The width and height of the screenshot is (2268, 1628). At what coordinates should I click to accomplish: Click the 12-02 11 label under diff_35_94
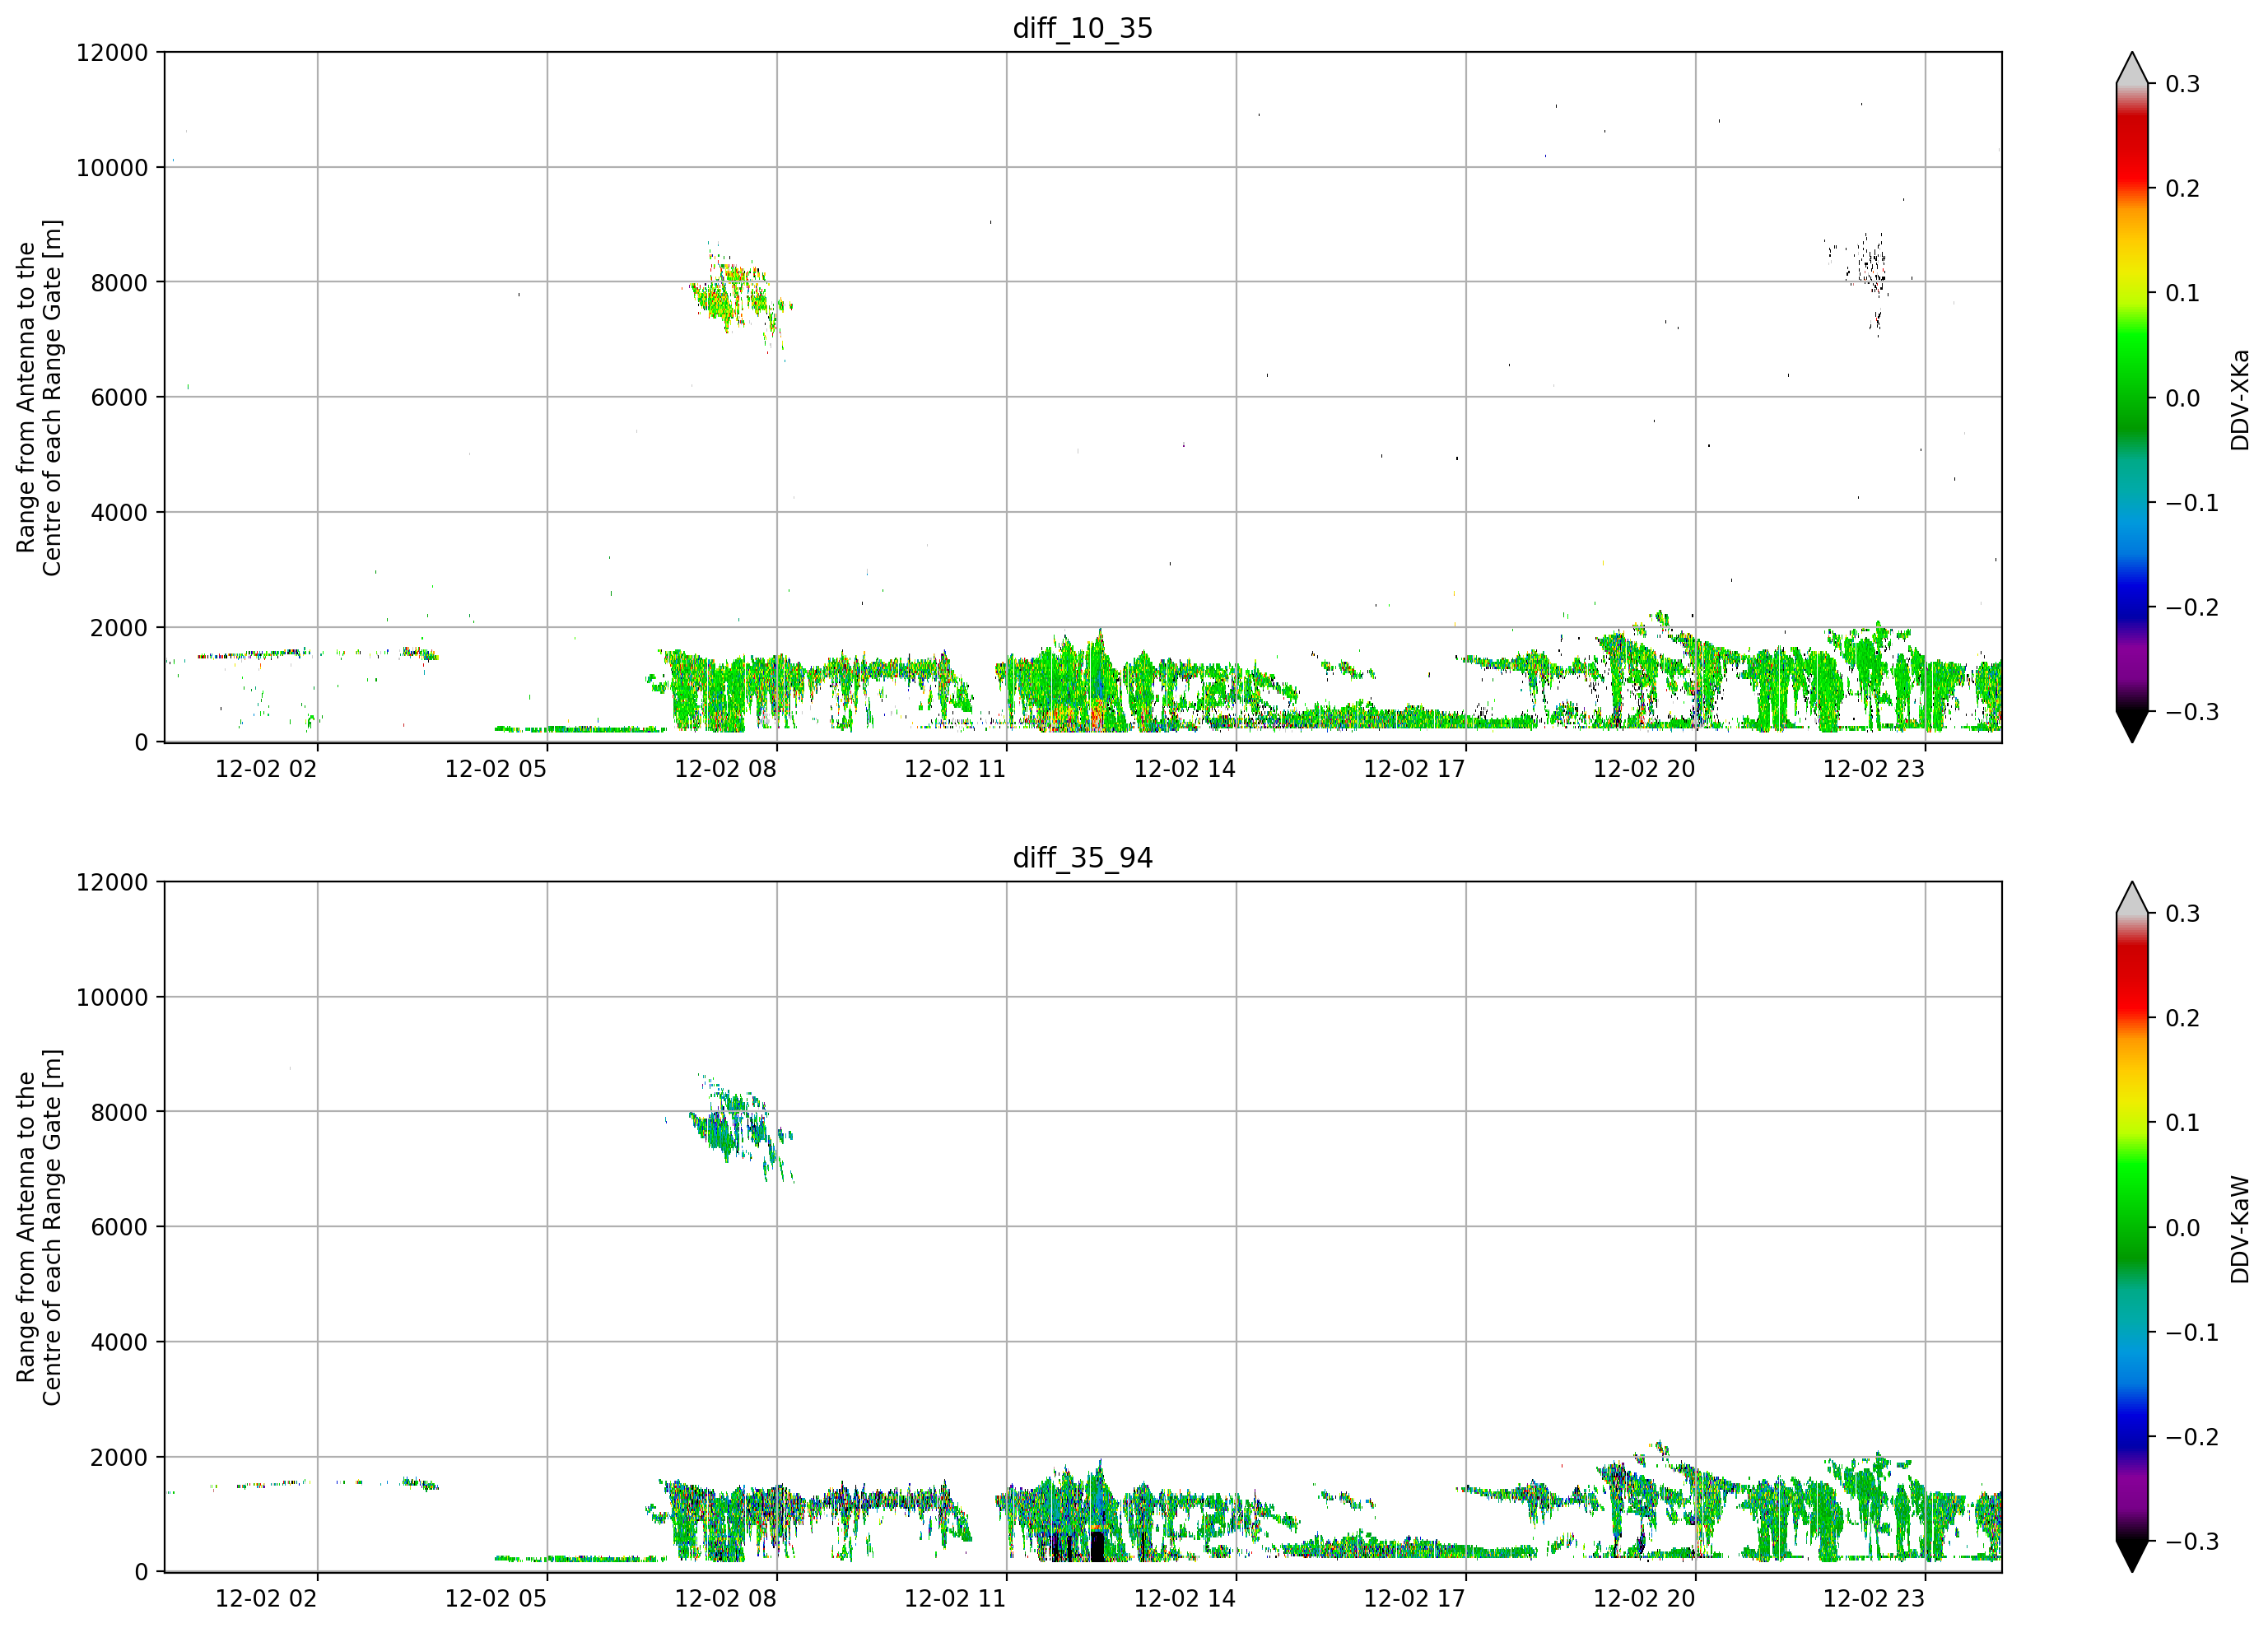[955, 1599]
